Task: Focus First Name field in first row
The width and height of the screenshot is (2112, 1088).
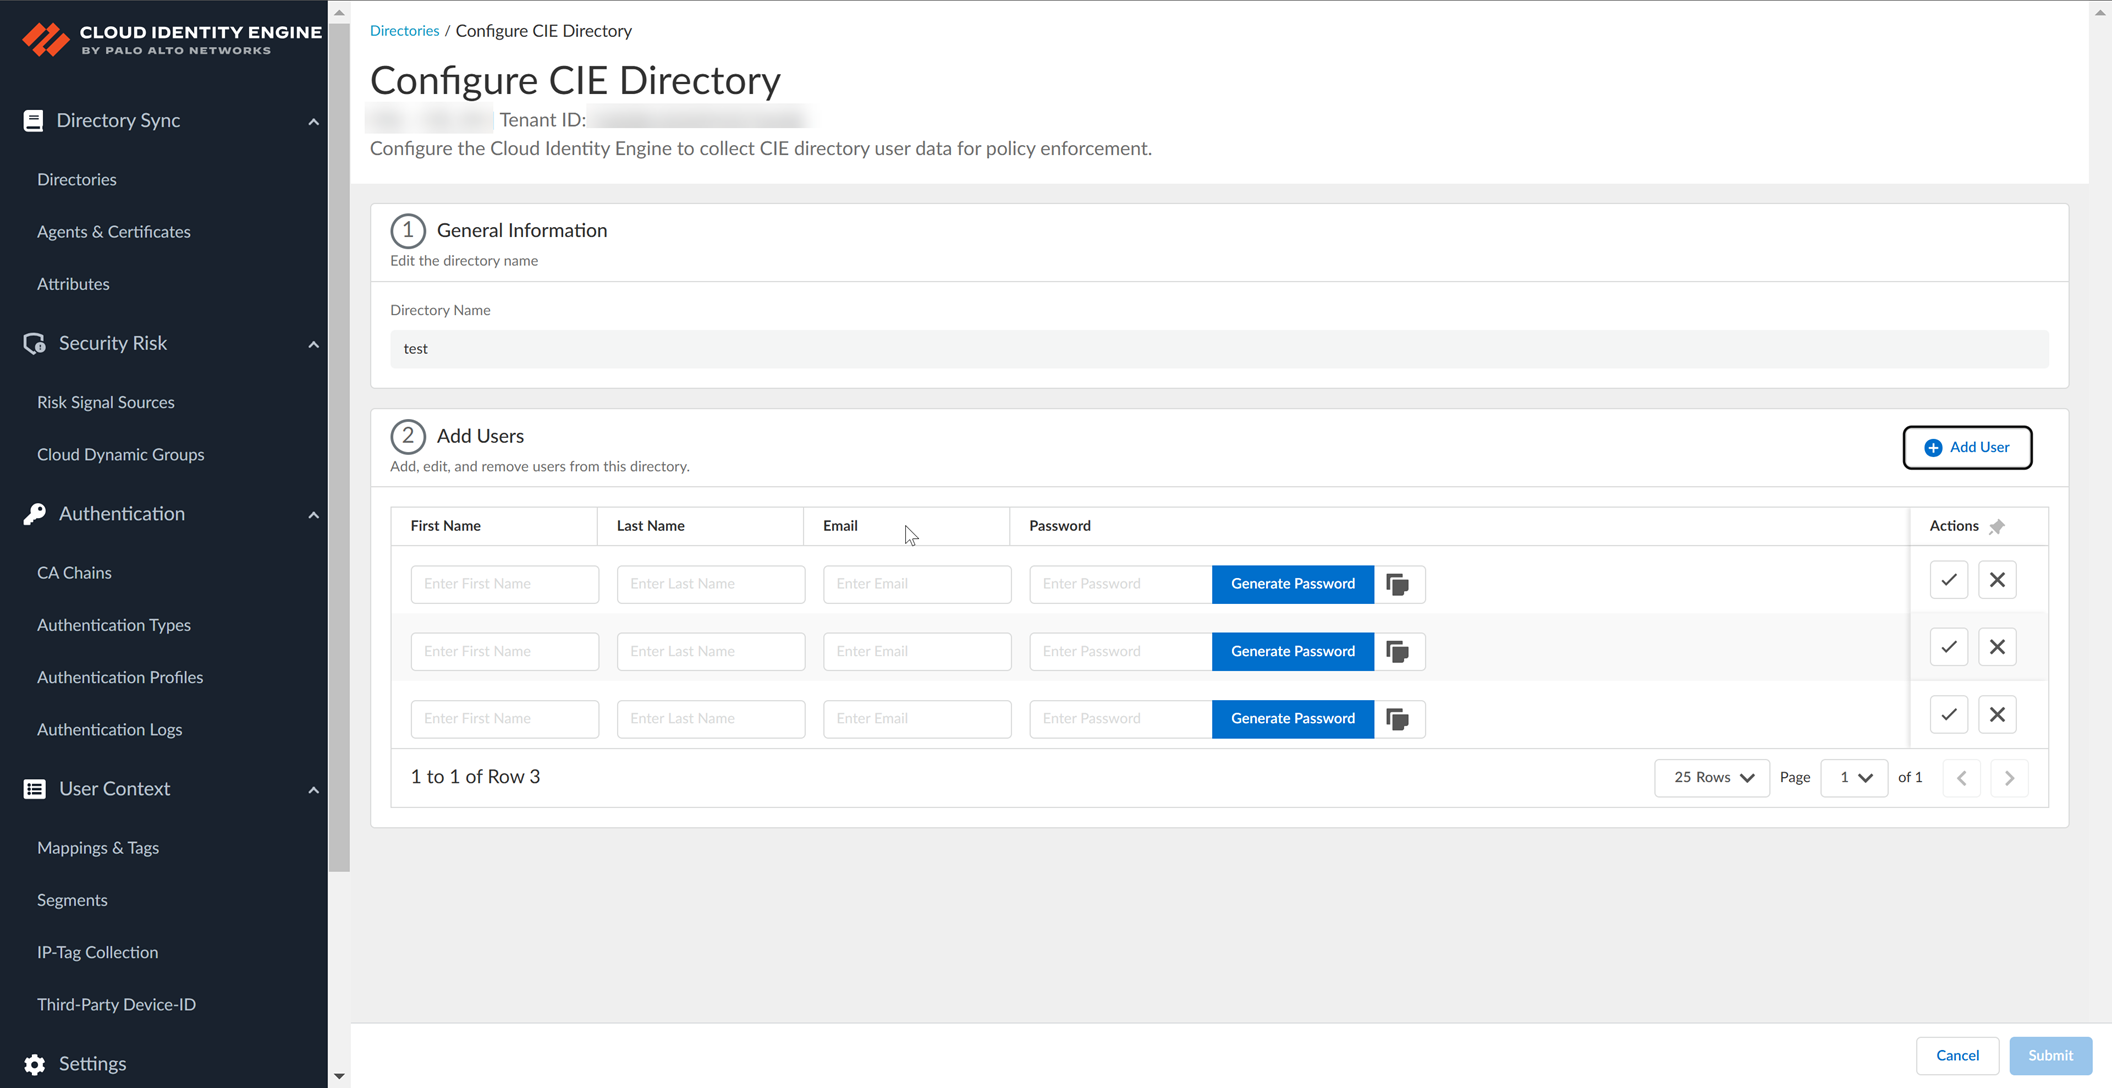Action: pyautogui.click(x=505, y=584)
